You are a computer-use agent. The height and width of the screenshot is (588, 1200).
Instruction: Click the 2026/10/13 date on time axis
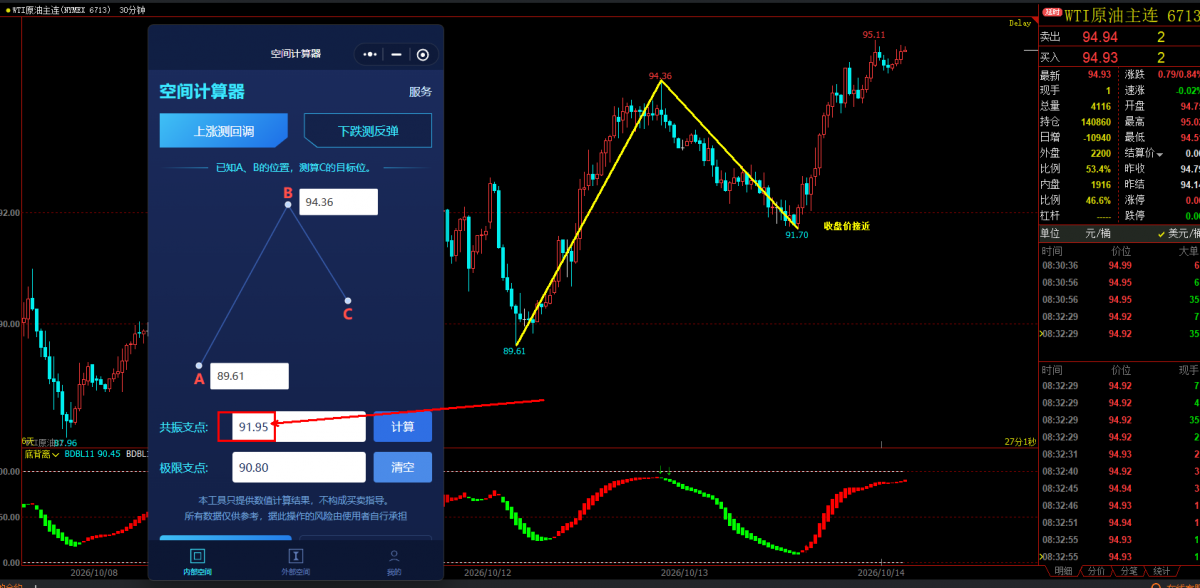click(x=684, y=573)
